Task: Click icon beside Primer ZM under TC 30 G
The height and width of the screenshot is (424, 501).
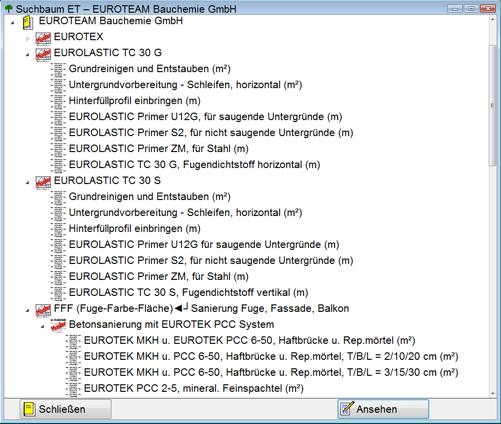Action: (x=58, y=150)
